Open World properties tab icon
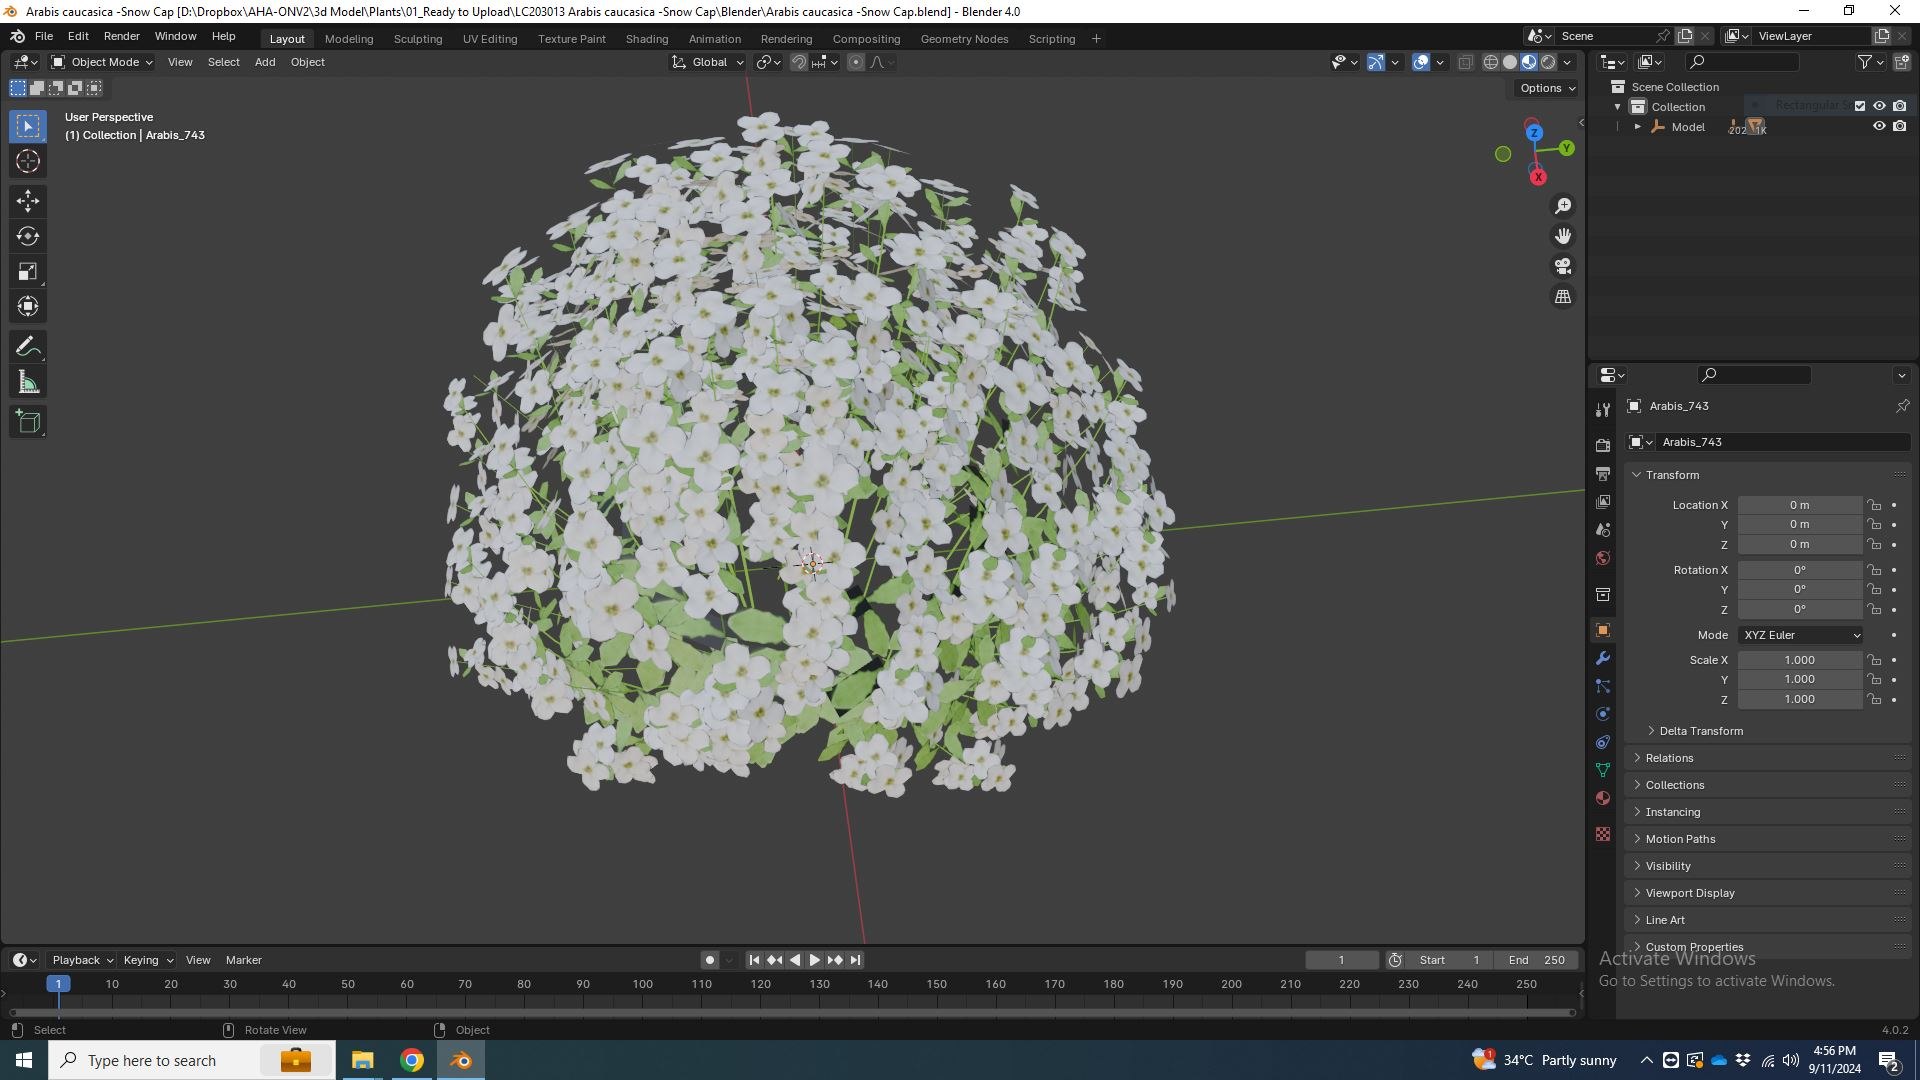 (x=1603, y=558)
